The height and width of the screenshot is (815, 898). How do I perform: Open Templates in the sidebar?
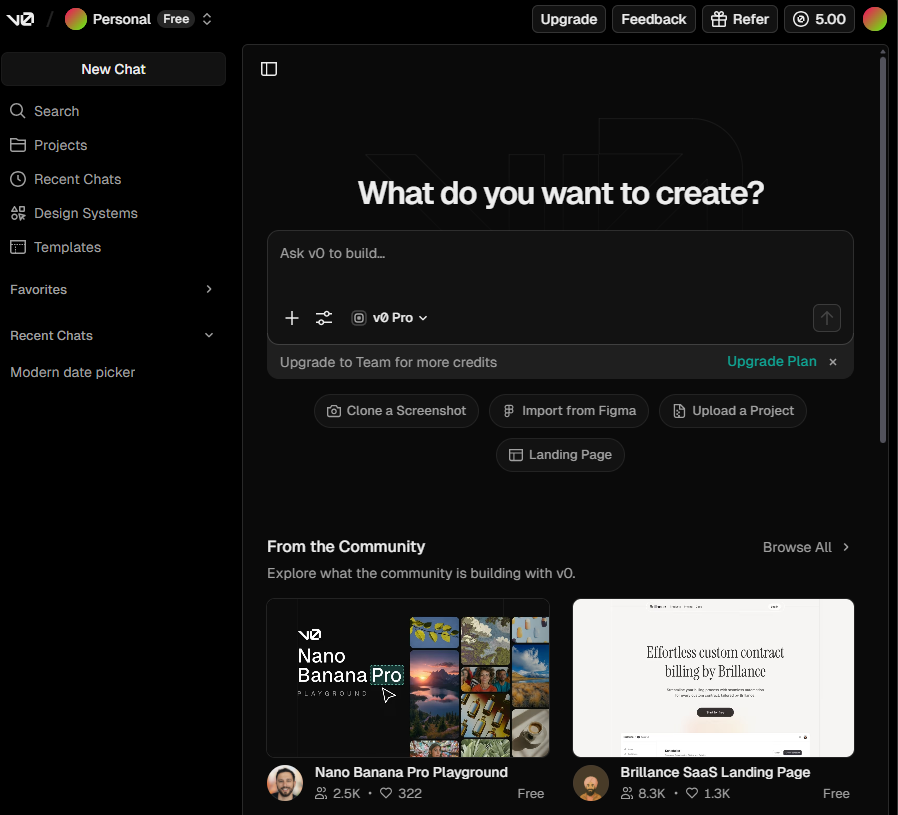pyautogui.click(x=113, y=247)
